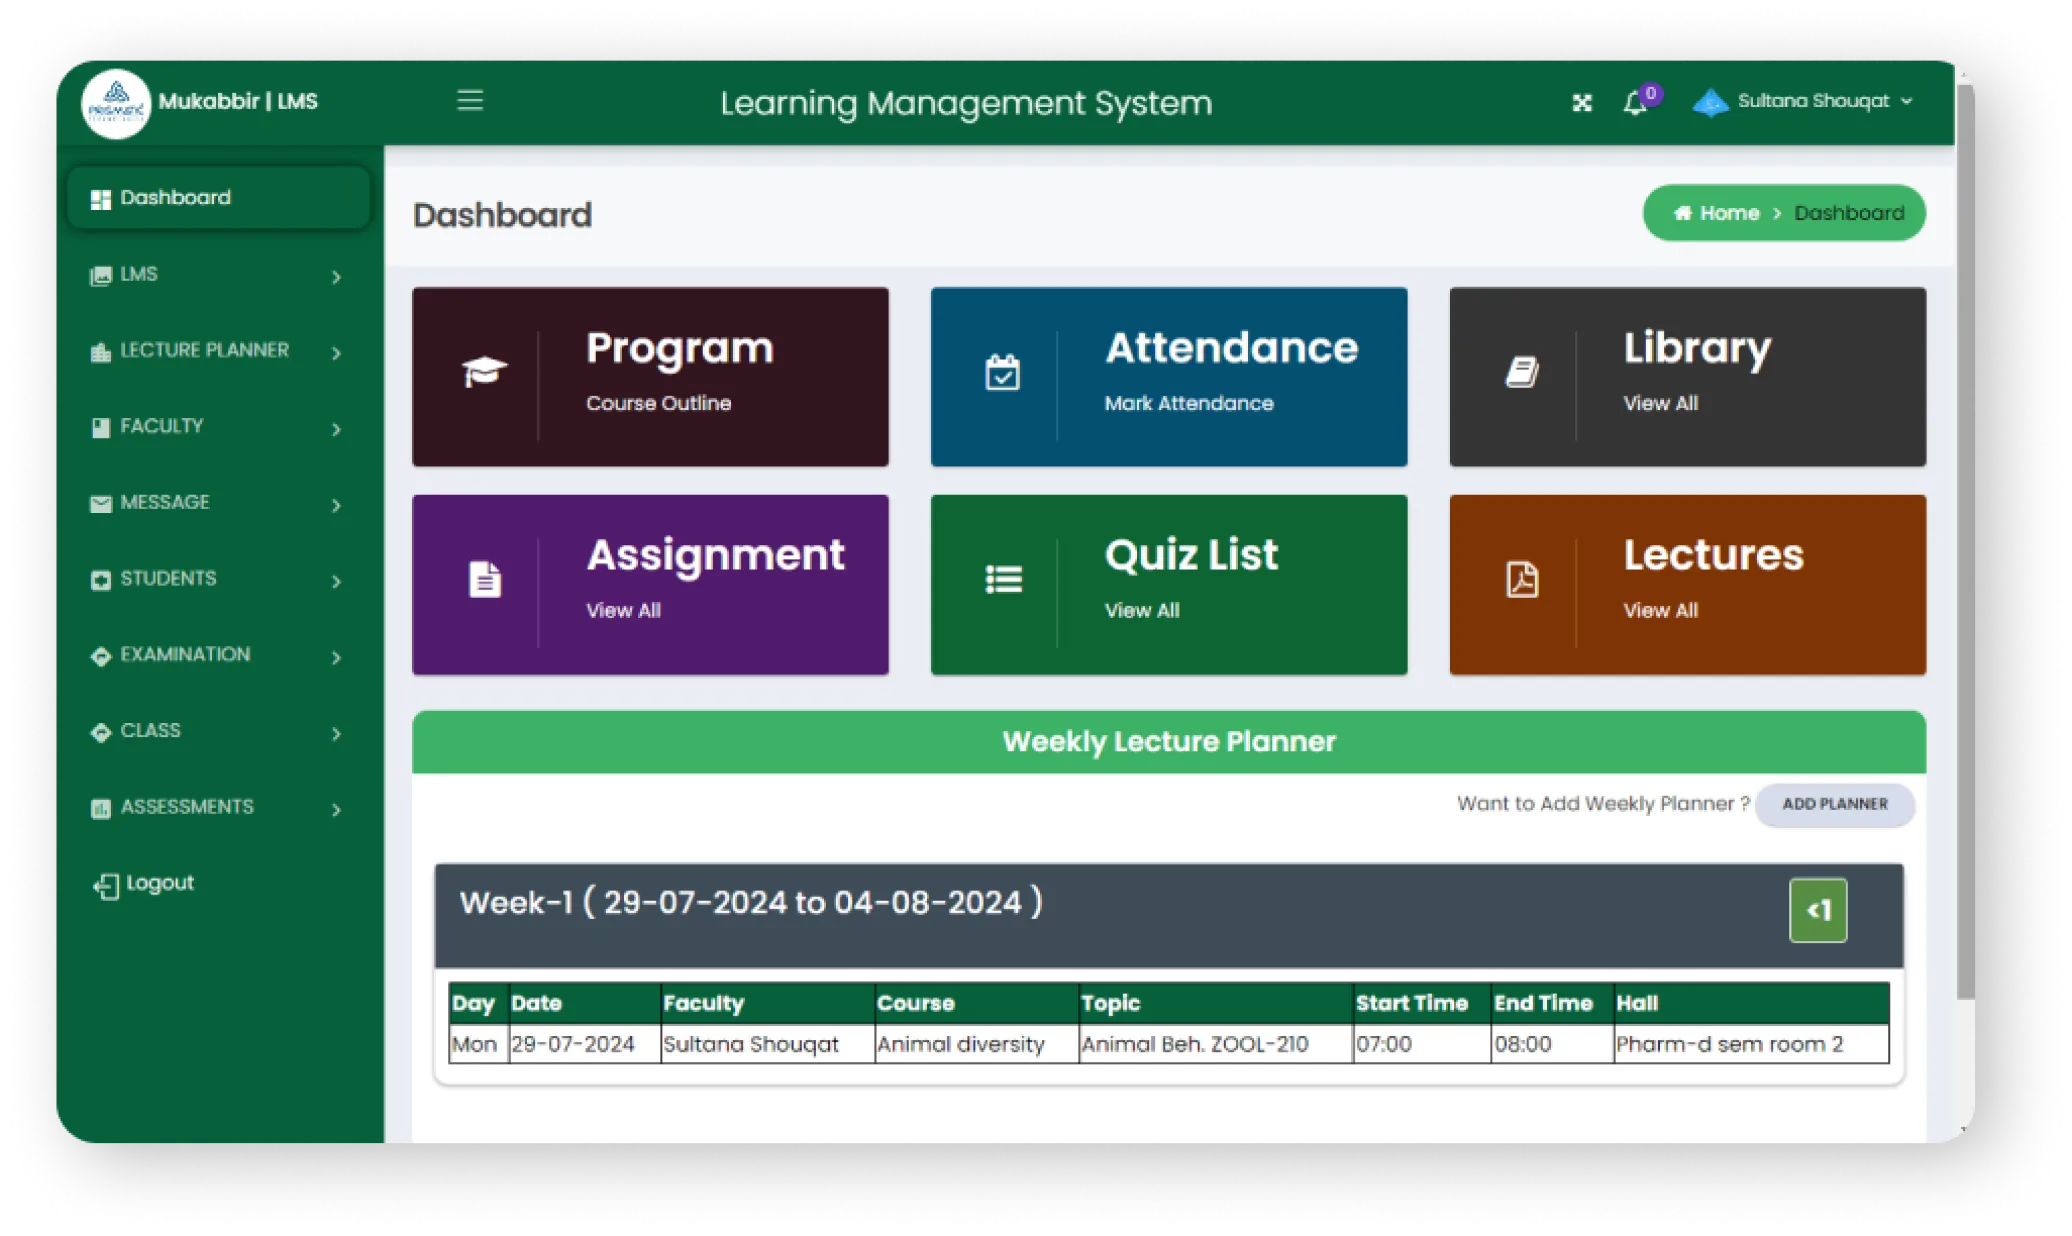The width and height of the screenshot is (2072, 1236).
Task: Click the ADD PLANNER button
Action: click(x=1835, y=803)
